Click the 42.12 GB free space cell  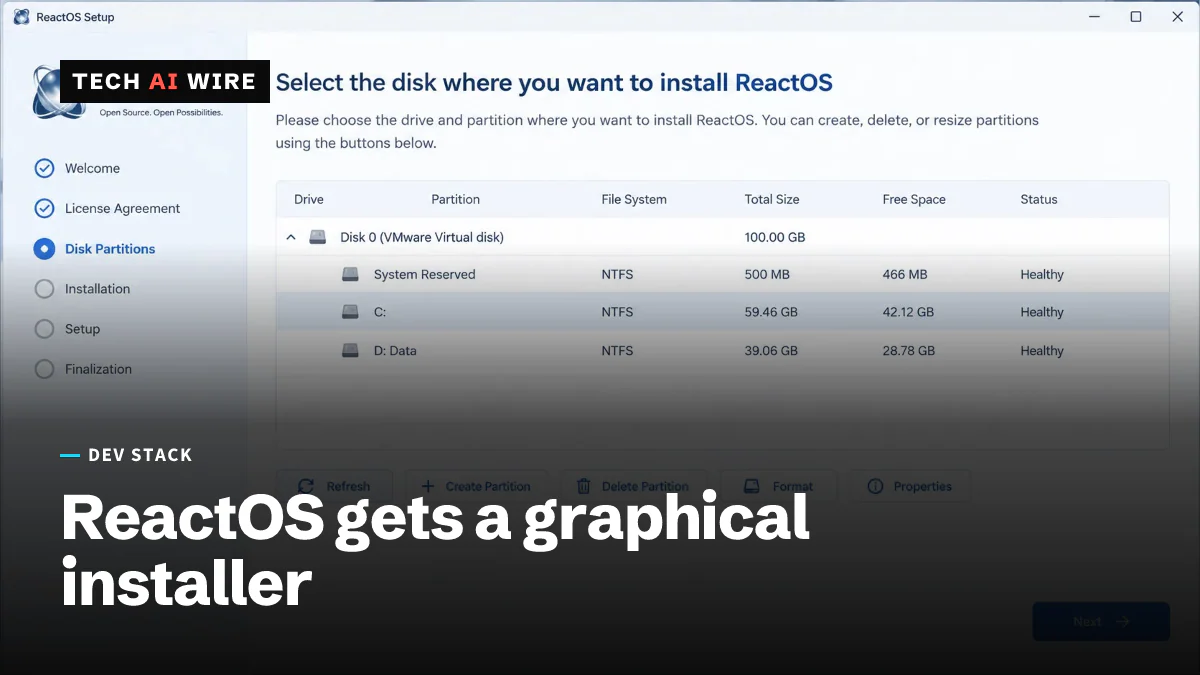908,312
